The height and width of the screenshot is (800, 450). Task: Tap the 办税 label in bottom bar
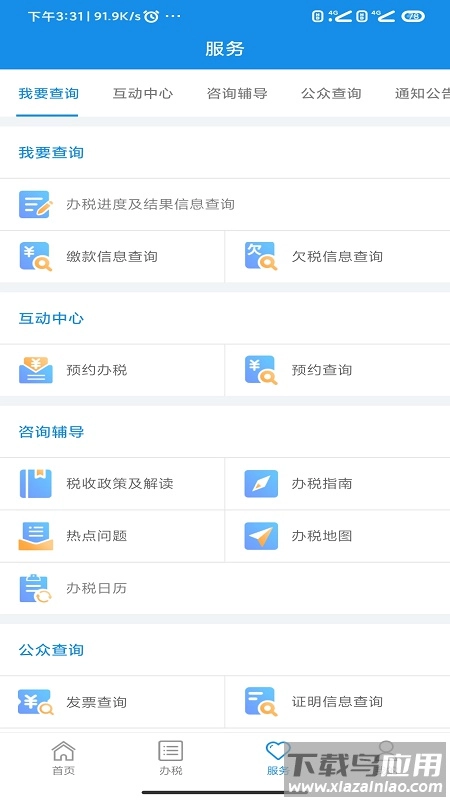click(x=170, y=770)
